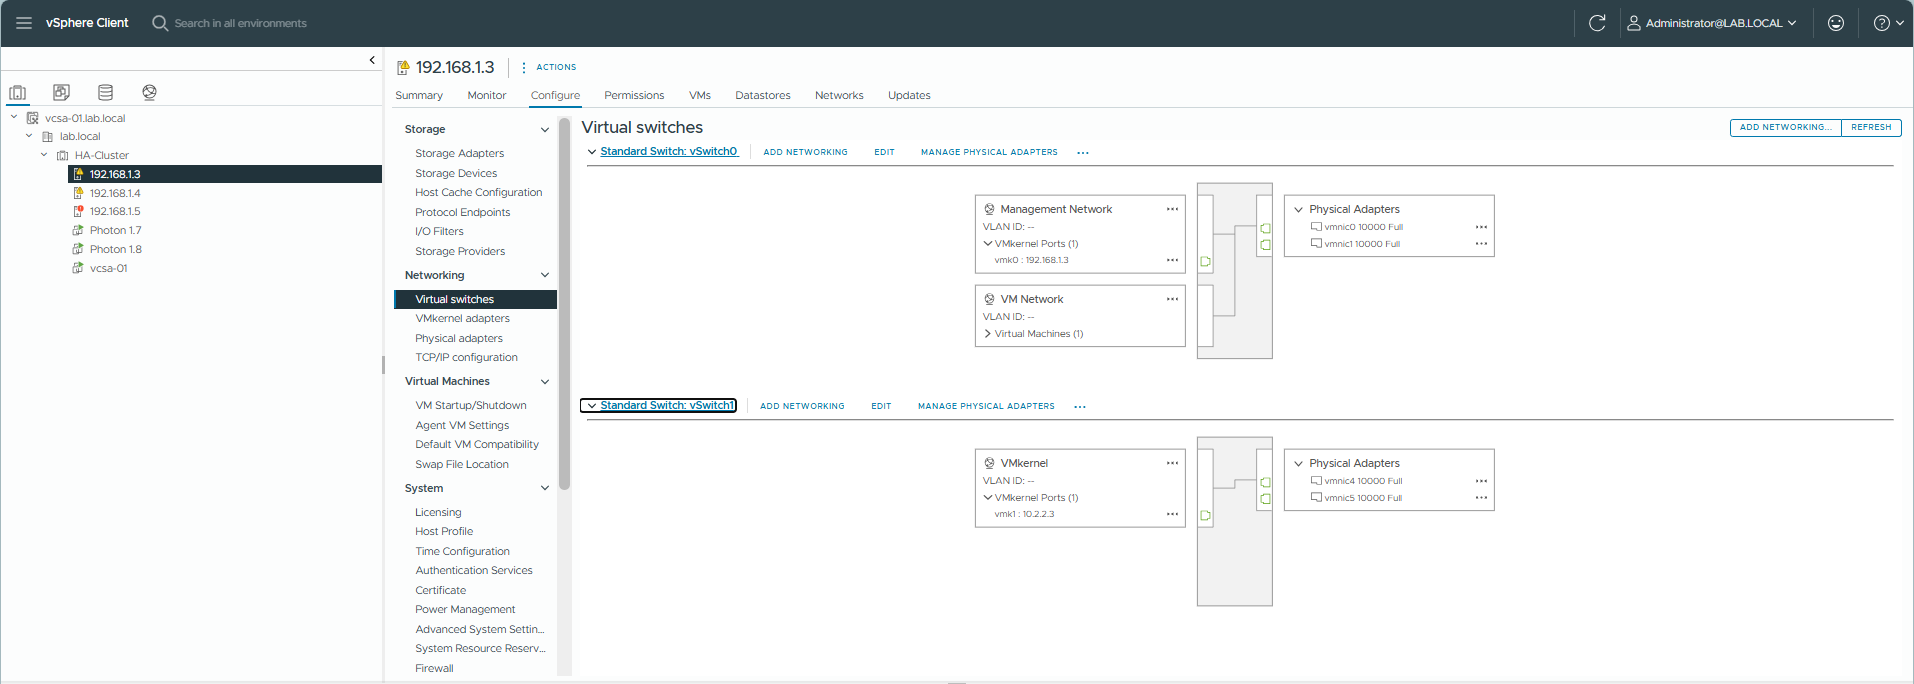Screen dimensions: 1914x684
Task: Collapse the Storage section in Configure menu
Action: coord(545,129)
